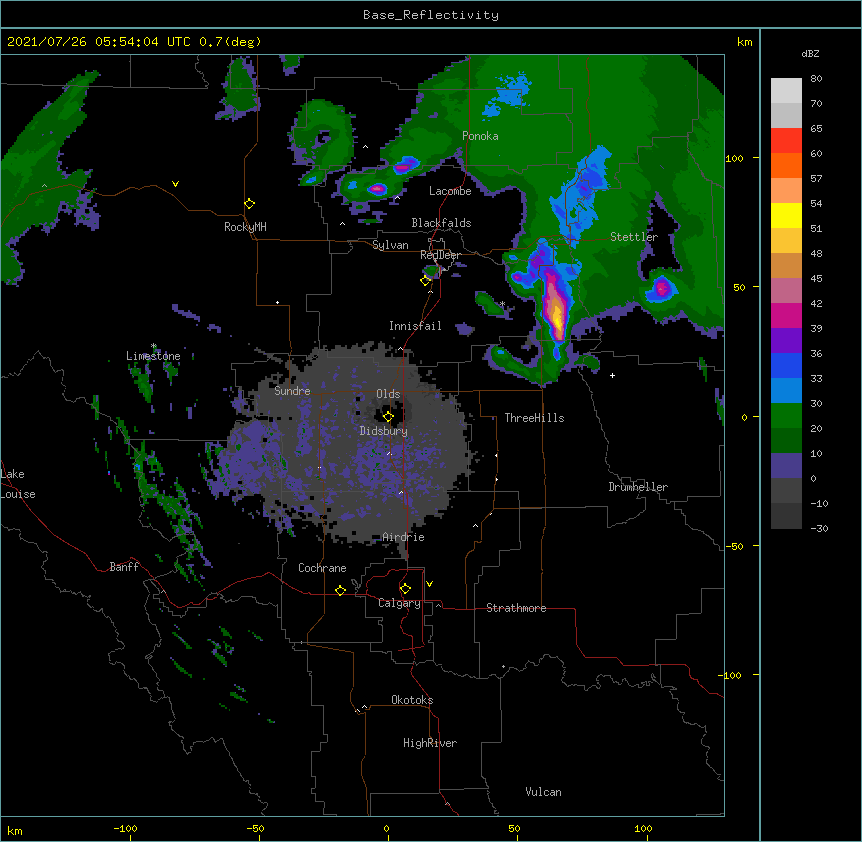This screenshot has height=842, width=862.
Task: Click the Olds town label
Action: click(388, 394)
